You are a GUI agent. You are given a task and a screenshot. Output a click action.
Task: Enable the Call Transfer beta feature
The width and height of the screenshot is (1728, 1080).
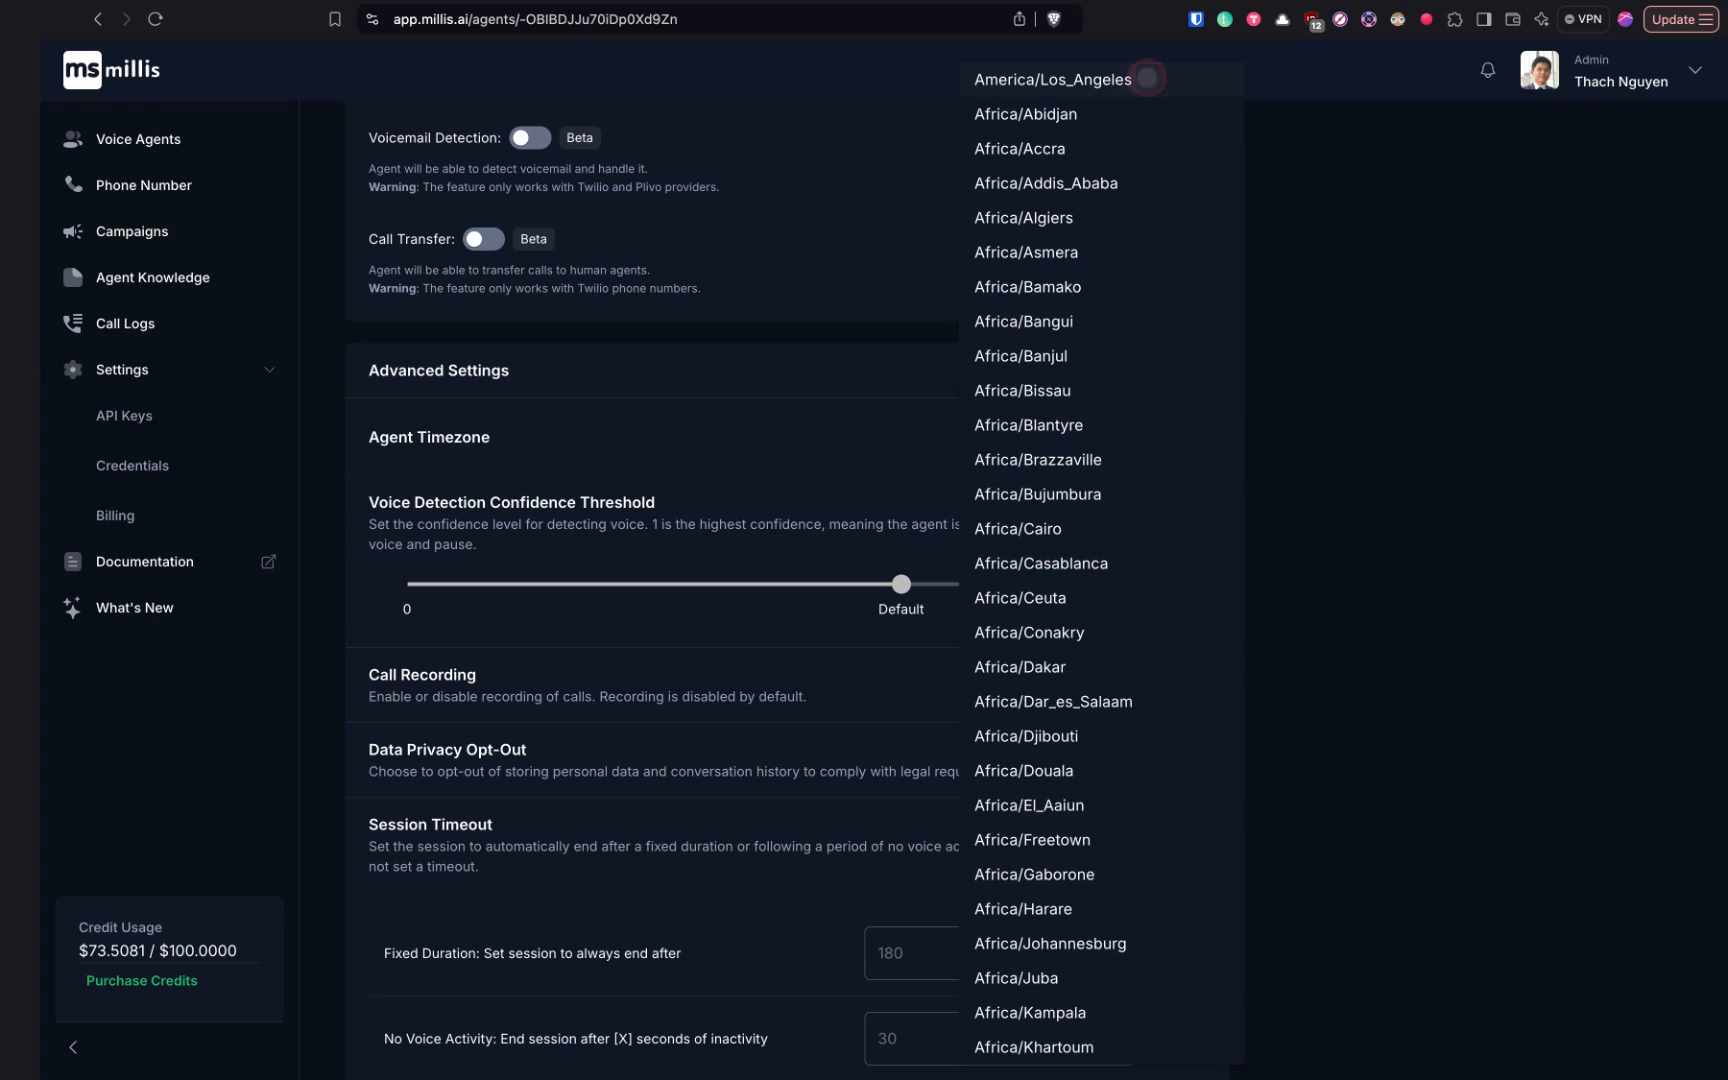pyautogui.click(x=483, y=239)
